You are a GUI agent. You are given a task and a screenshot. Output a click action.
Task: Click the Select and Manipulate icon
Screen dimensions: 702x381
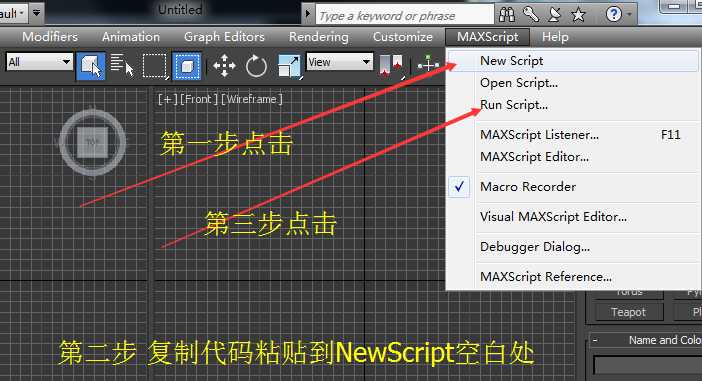pyautogui.click(x=428, y=65)
